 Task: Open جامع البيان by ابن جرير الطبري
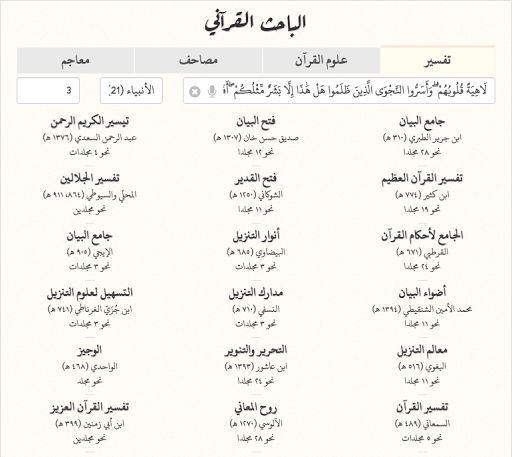(x=422, y=122)
